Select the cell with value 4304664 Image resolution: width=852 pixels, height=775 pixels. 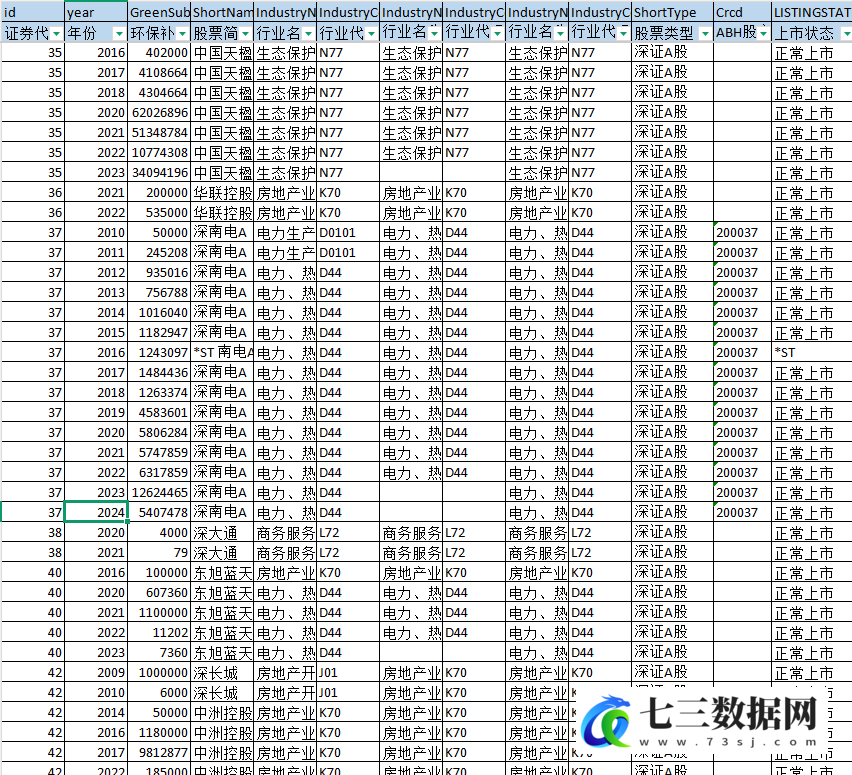(x=159, y=92)
